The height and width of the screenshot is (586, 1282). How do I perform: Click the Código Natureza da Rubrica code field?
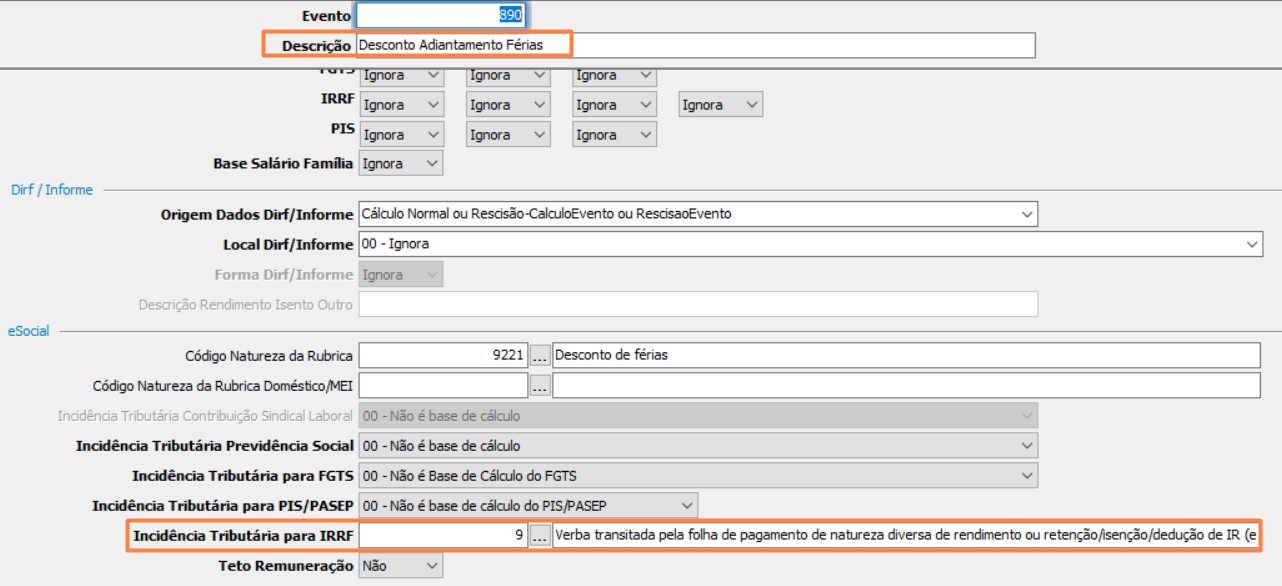click(x=442, y=355)
